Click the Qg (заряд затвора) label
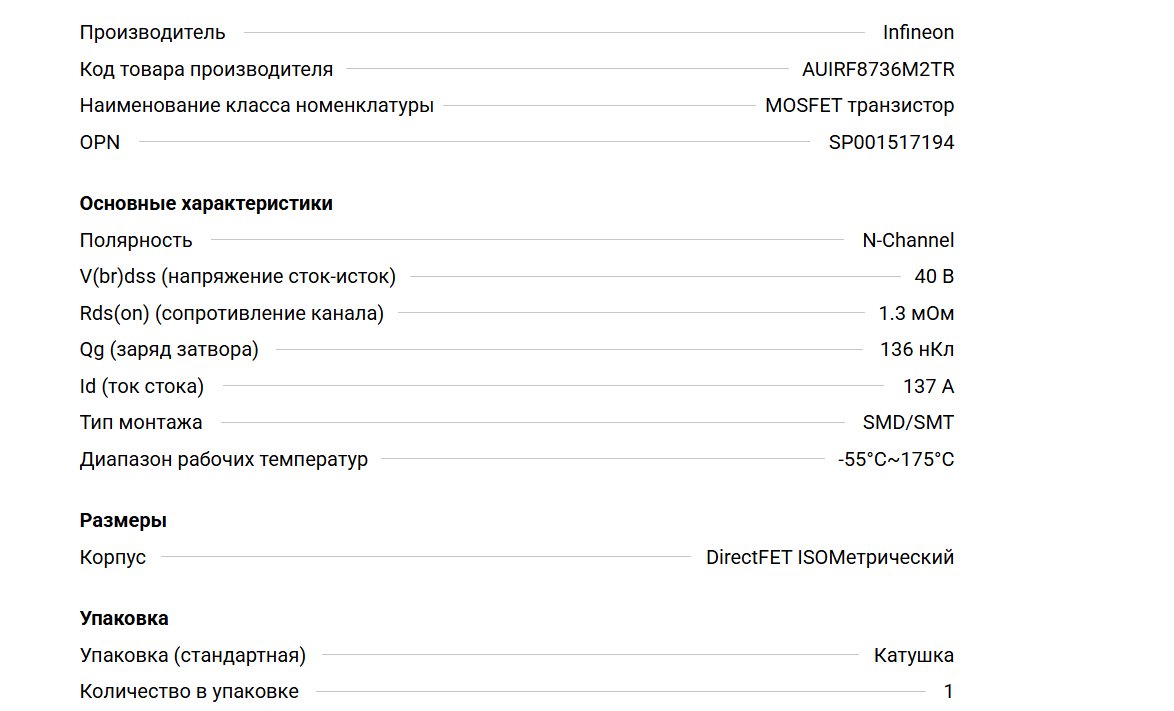This screenshot has height=711, width=1174. 169,349
